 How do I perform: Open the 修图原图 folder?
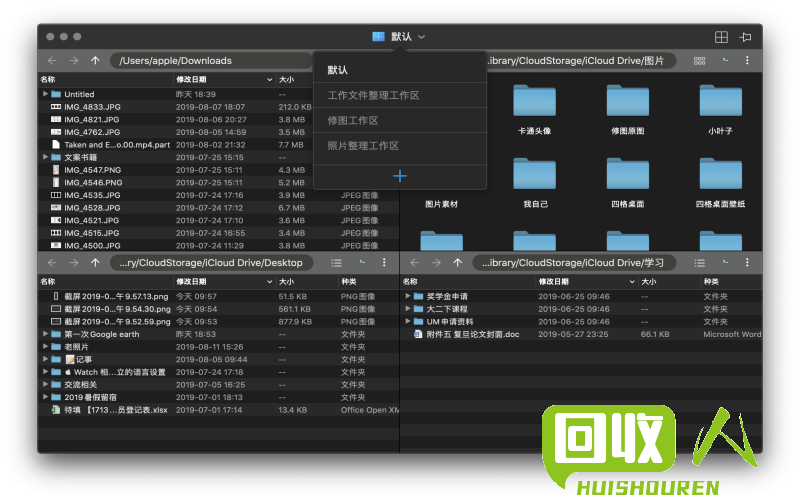tap(628, 108)
